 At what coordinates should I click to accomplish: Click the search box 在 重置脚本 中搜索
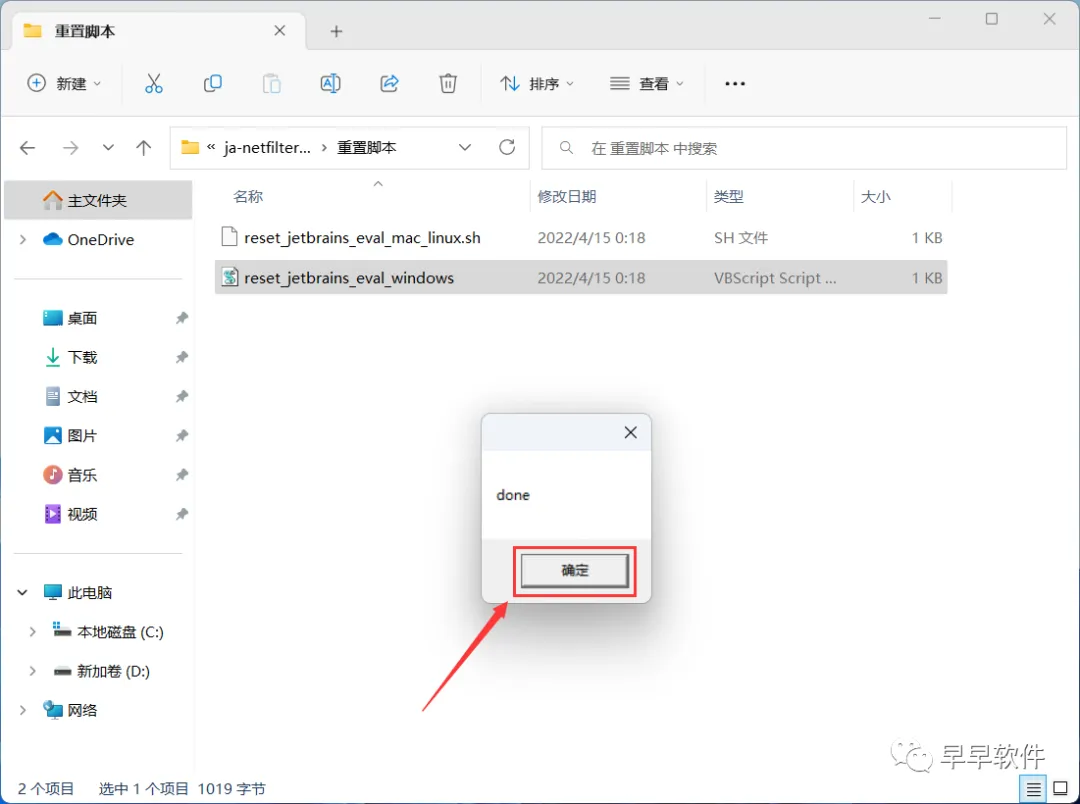(x=804, y=148)
